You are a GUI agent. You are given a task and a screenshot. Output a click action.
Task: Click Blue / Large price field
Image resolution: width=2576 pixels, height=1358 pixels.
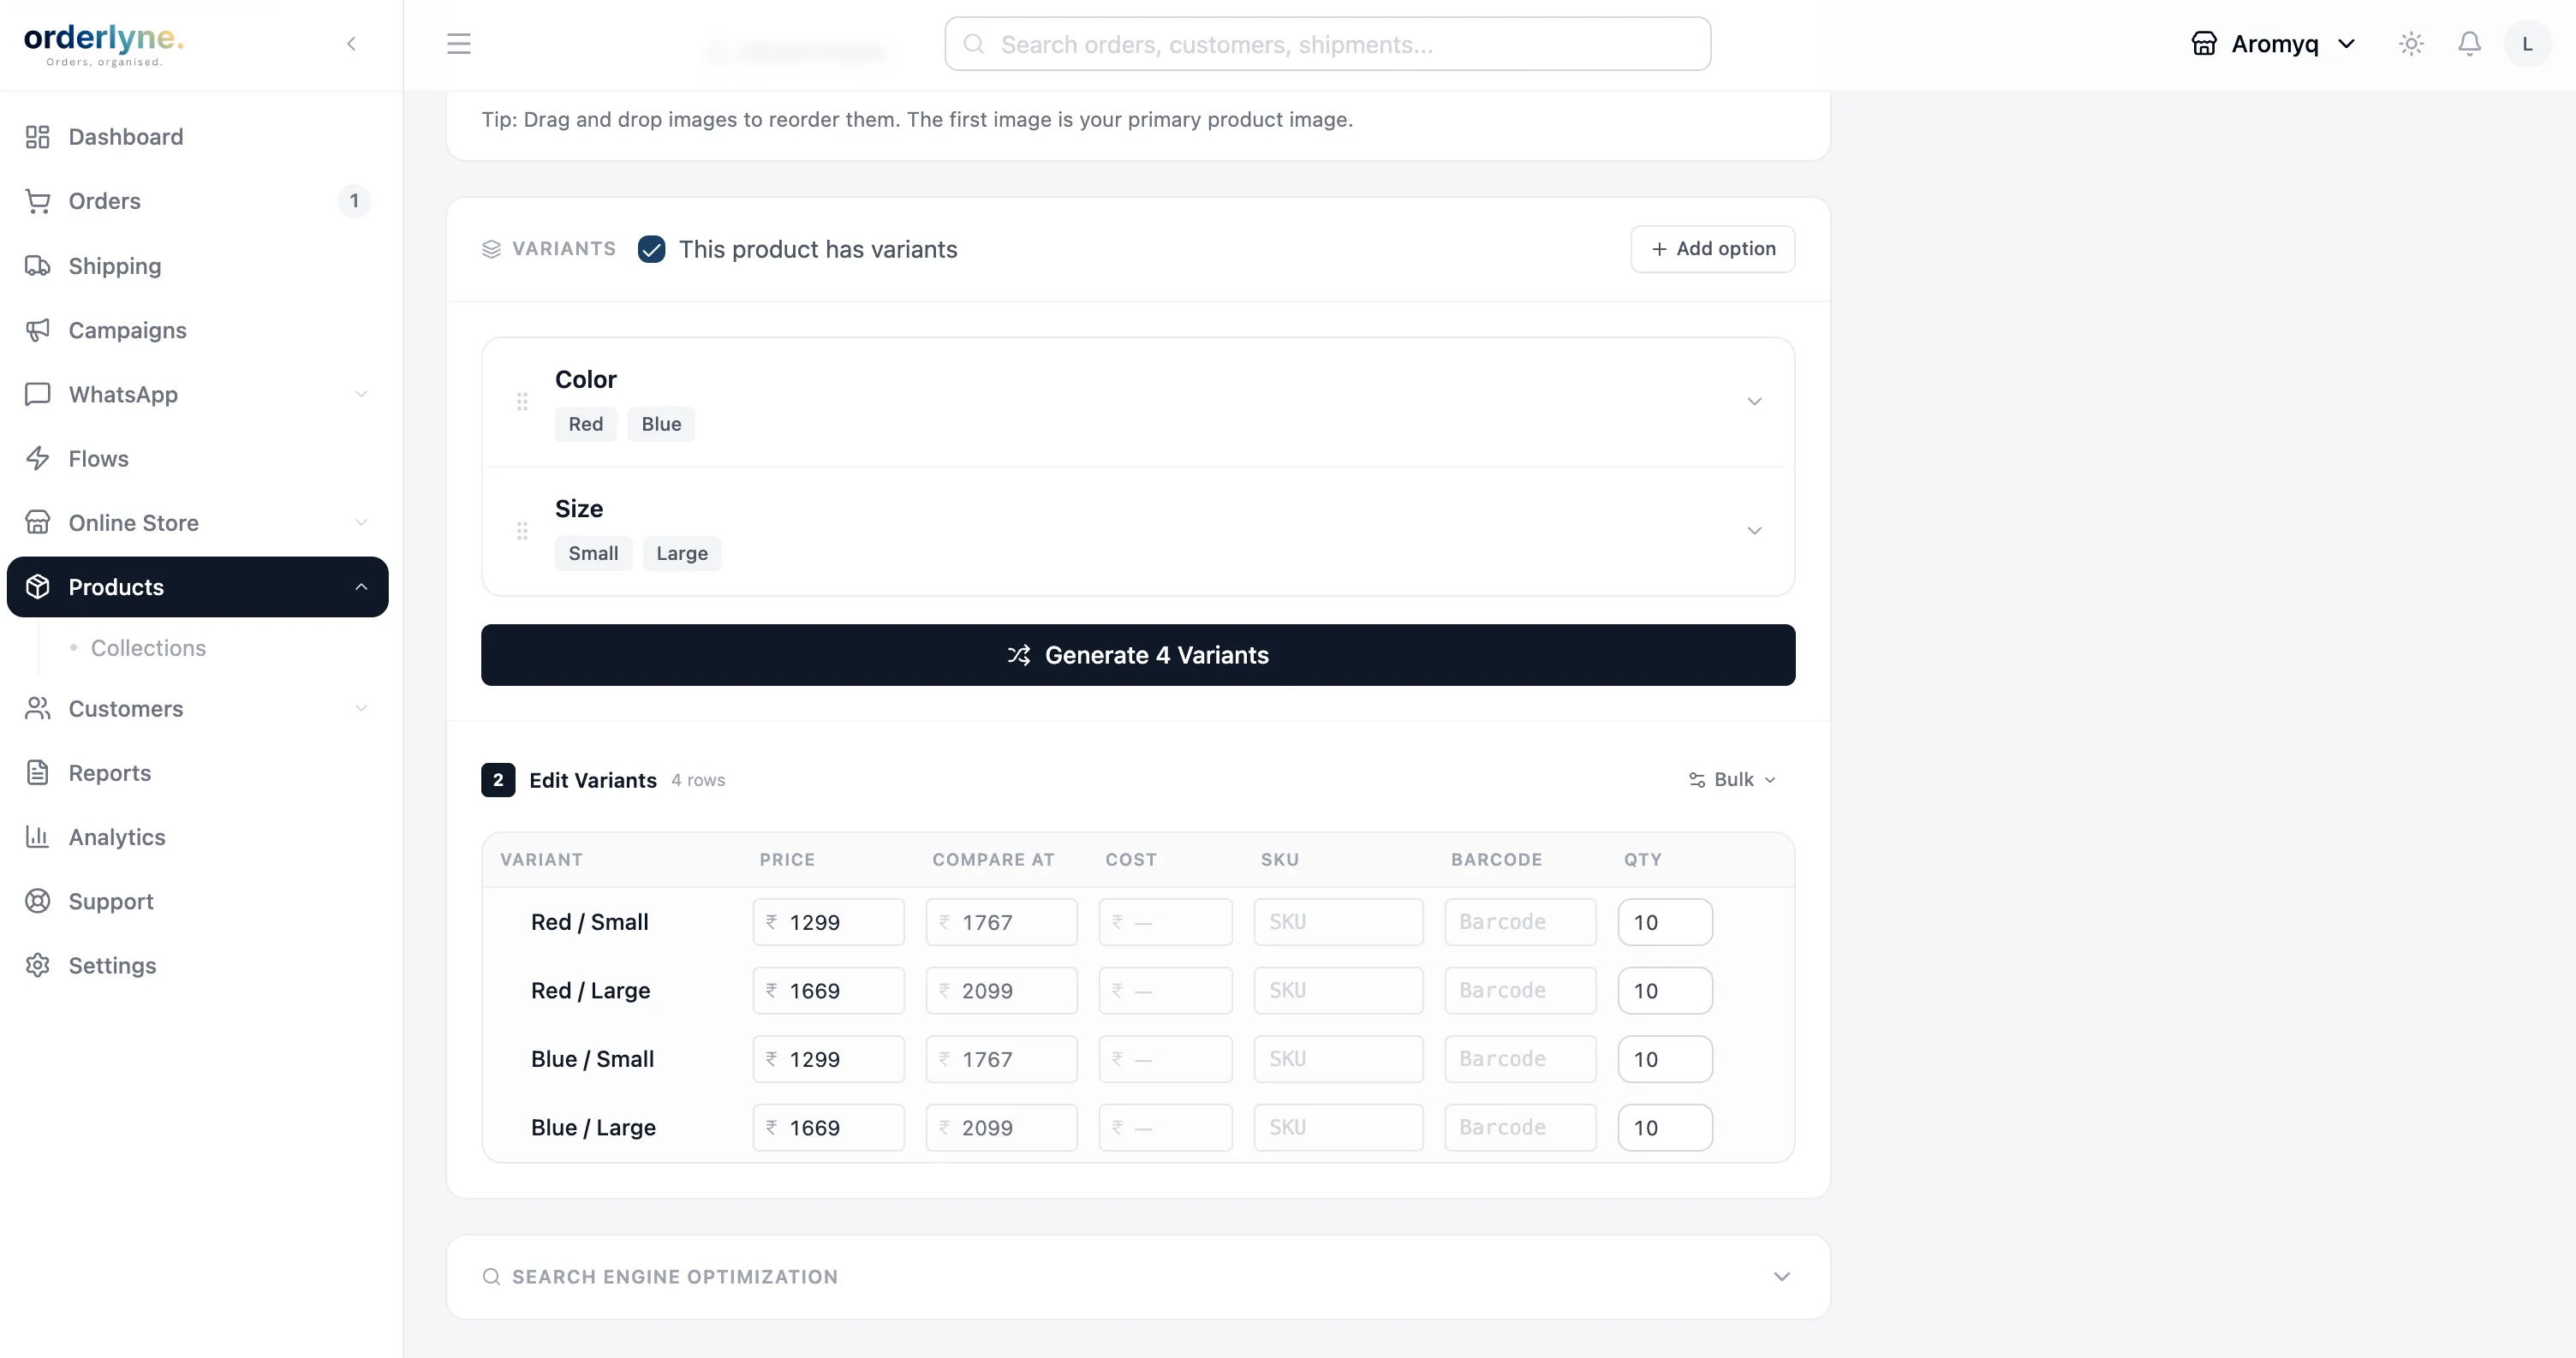[829, 1128]
